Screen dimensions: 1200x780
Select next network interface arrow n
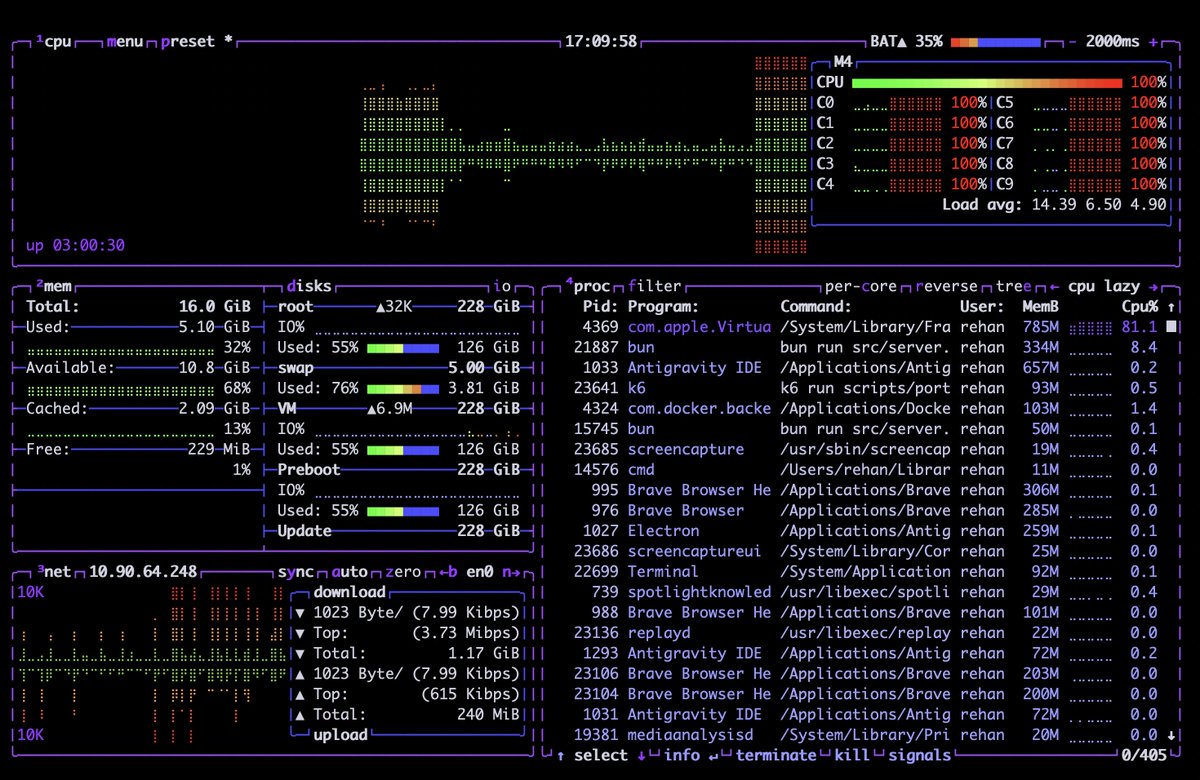pyautogui.click(x=512, y=572)
